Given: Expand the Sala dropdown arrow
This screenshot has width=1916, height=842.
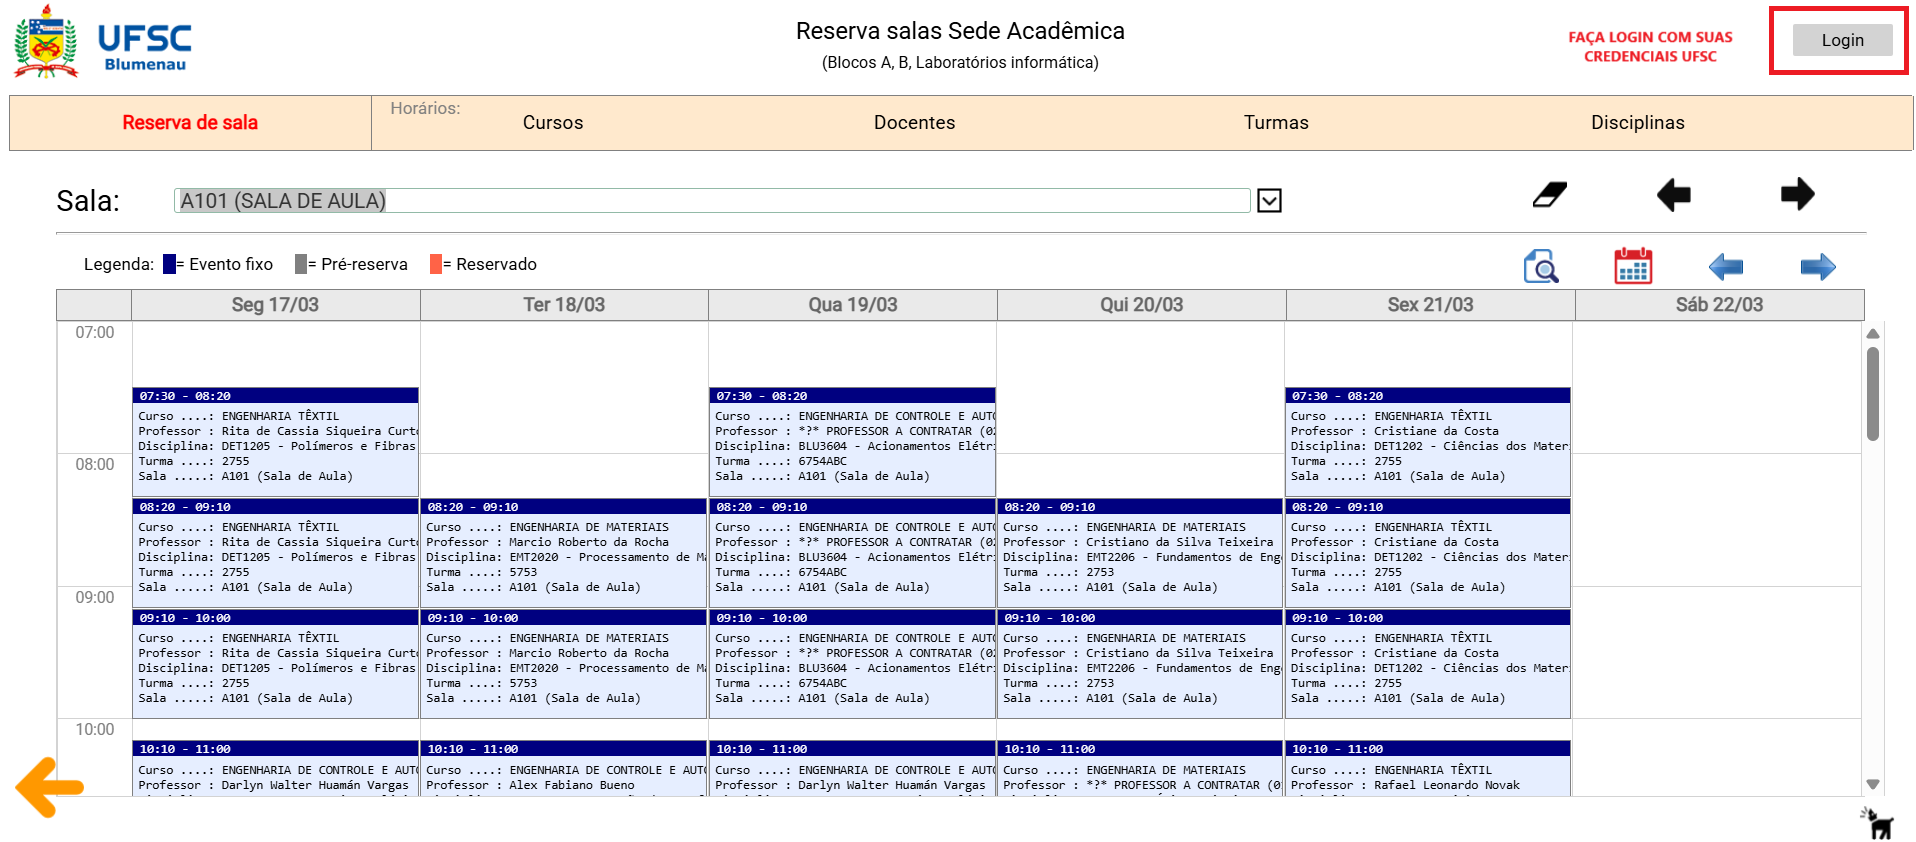Looking at the screenshot, I should [1269, 201].
